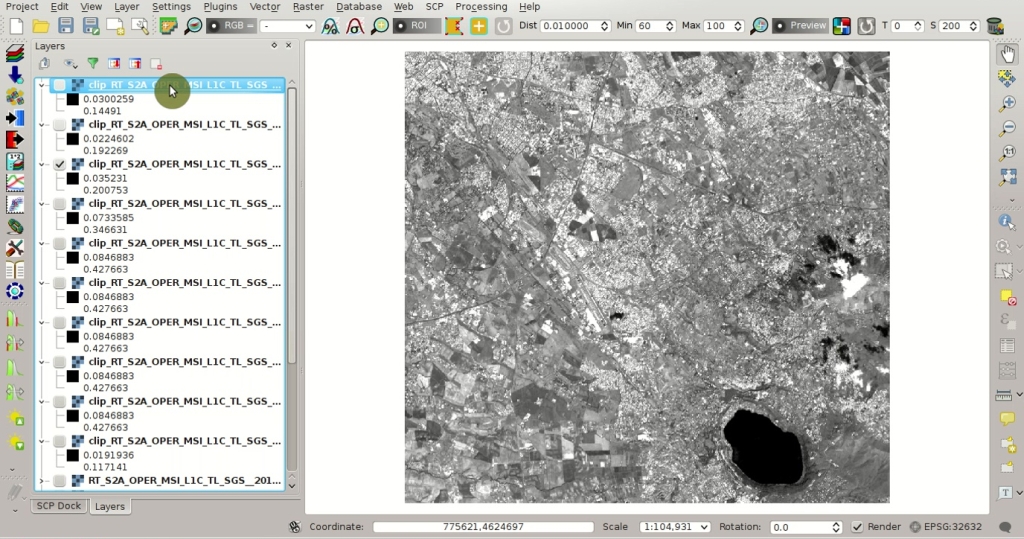Apply cumulative count stretch with the % curve icon

pyautogui.click(x=330, y=26)
